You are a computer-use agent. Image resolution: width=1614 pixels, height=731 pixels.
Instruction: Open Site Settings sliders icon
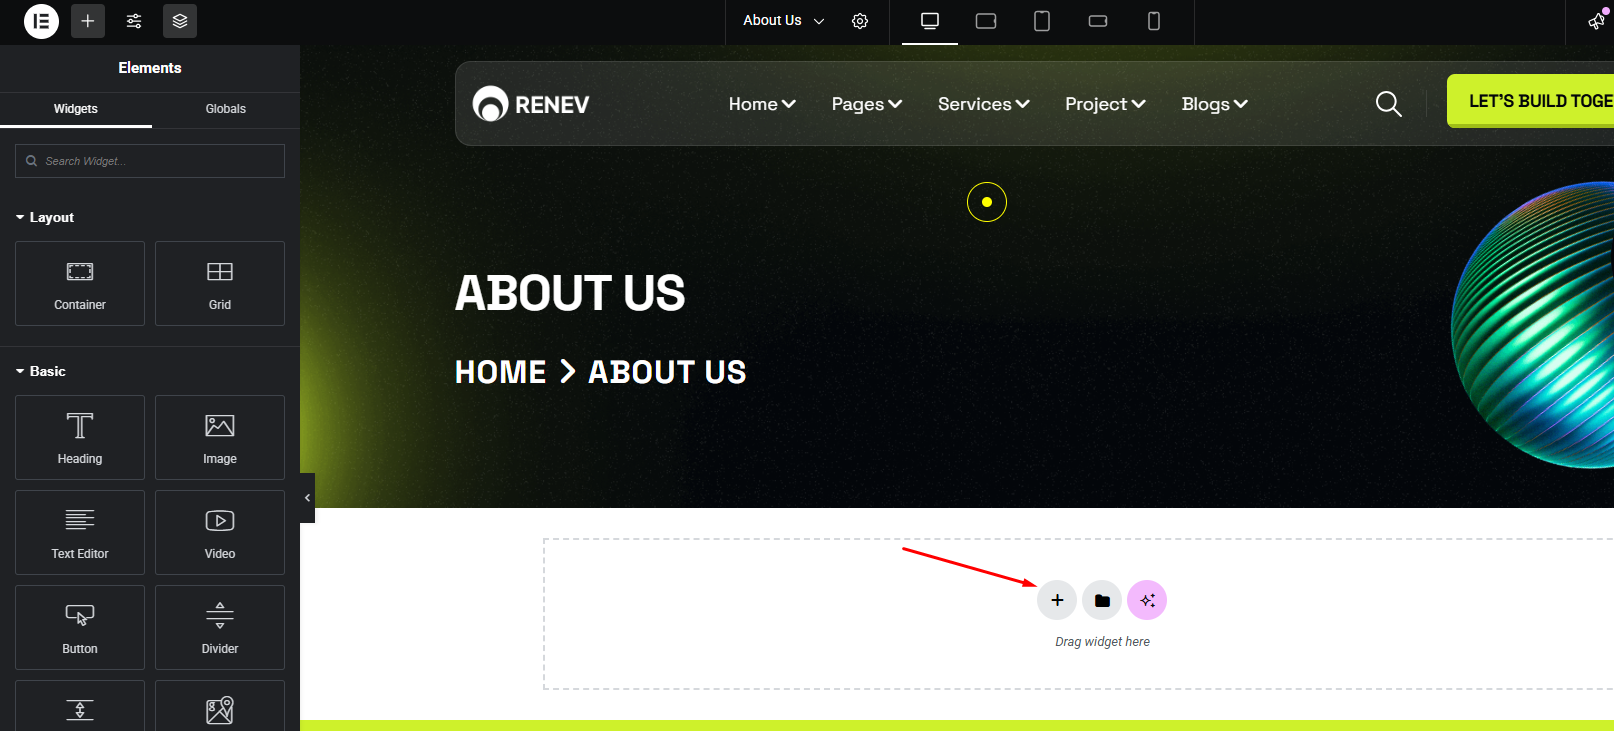(134, 21)
